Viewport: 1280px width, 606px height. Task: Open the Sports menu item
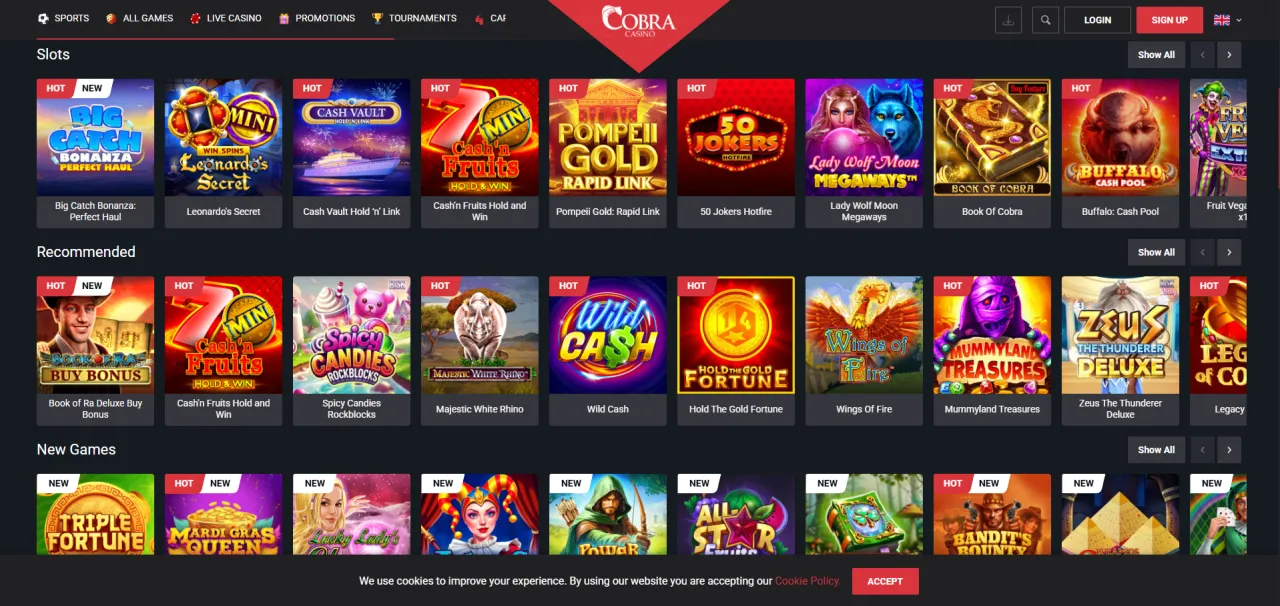(63, 18)
